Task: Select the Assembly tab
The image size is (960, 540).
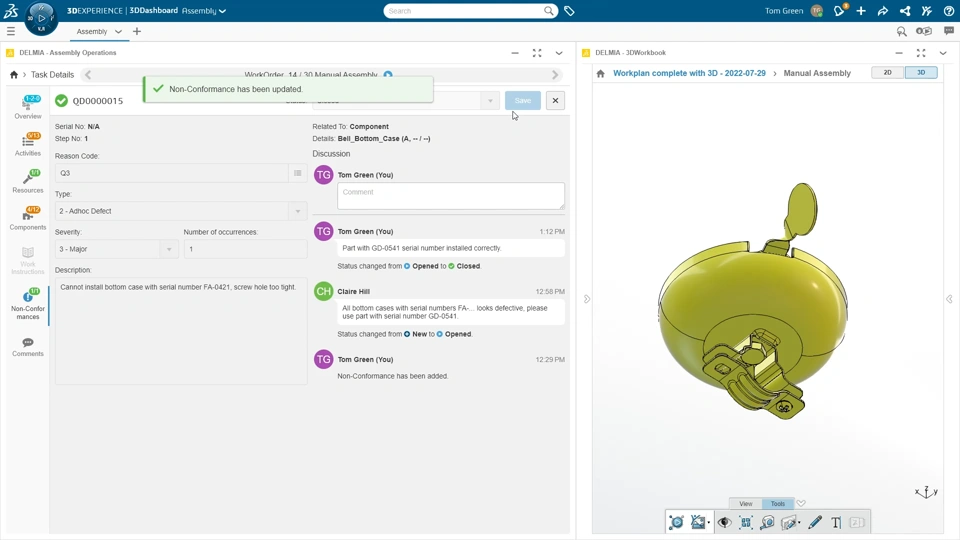Action: click(x=92, y=31)
